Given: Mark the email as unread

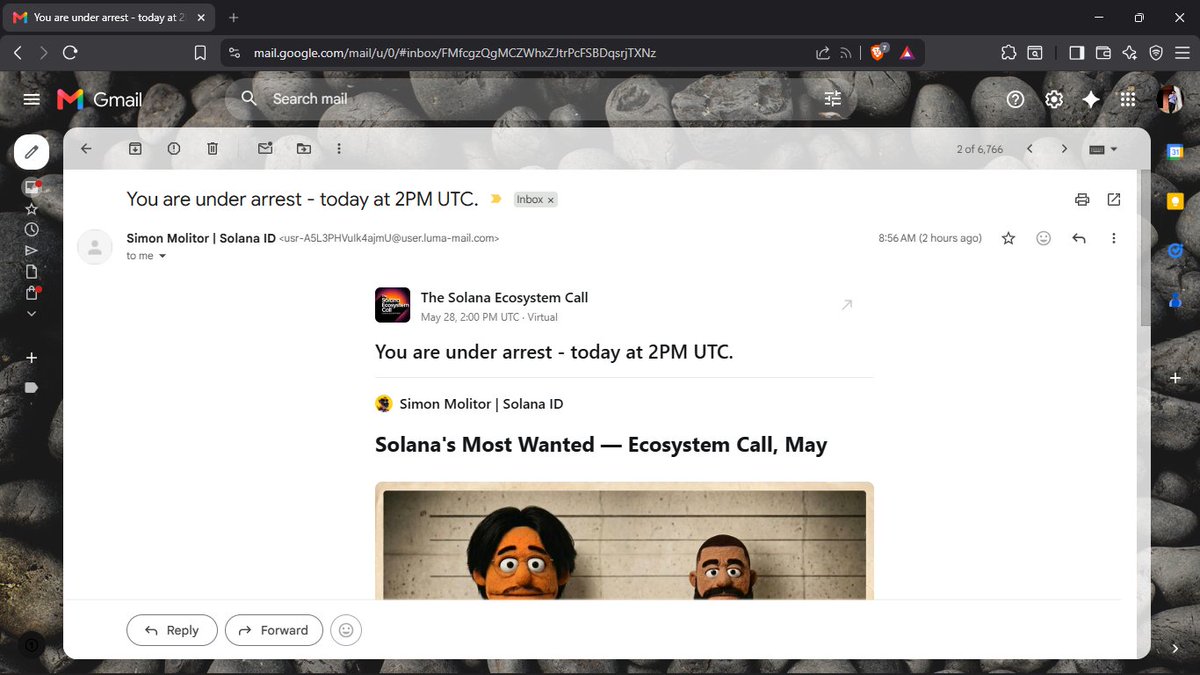Looking at the screenshot, I should (265, 148).
